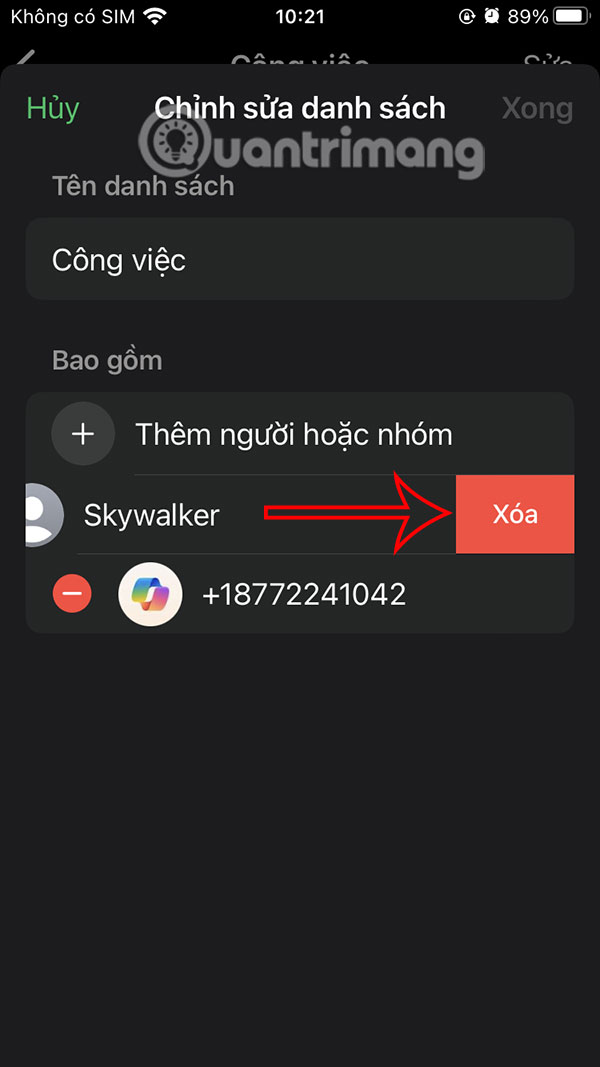Tap the dimmed Sửa button behind sheet
The height and width of the screenshot is (1067, 600).
548,60
